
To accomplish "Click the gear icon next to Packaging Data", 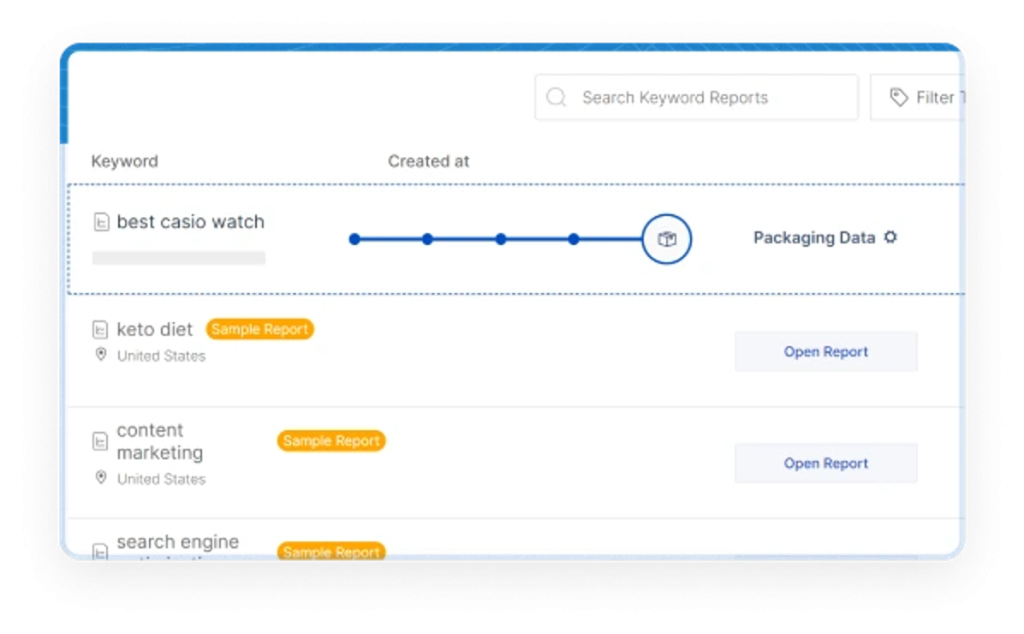I will pyautogui.click(x=891, y=238).
